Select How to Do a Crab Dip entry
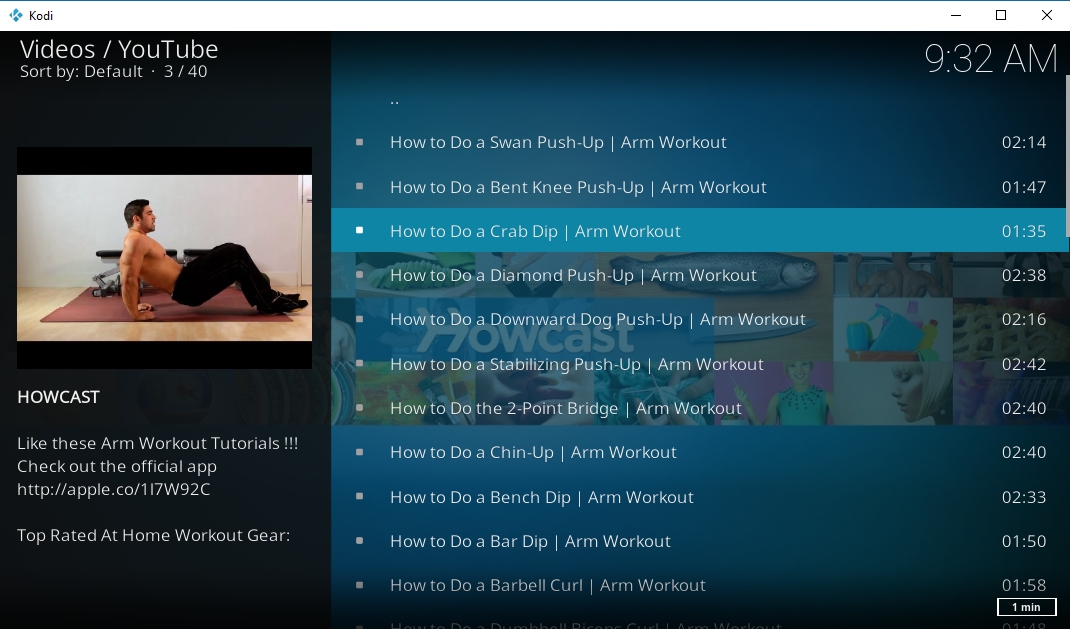This screenshot has width=1070, height=629. coord(699,231)
